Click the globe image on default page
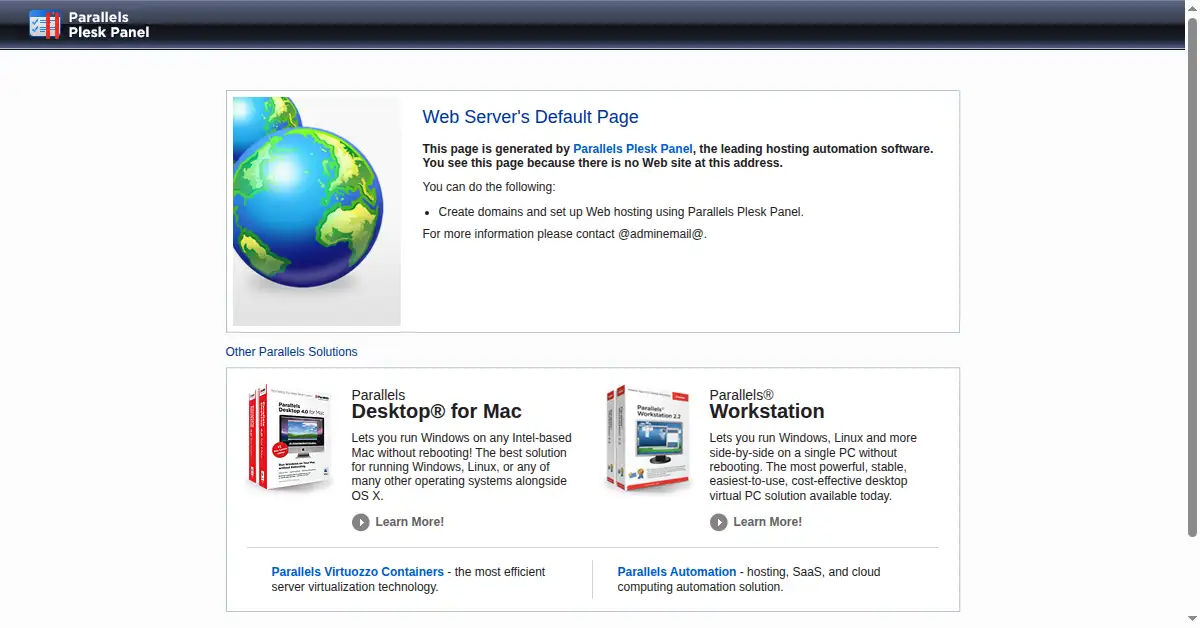Viewport: 1200px width, 628px height. click(316, 211)
